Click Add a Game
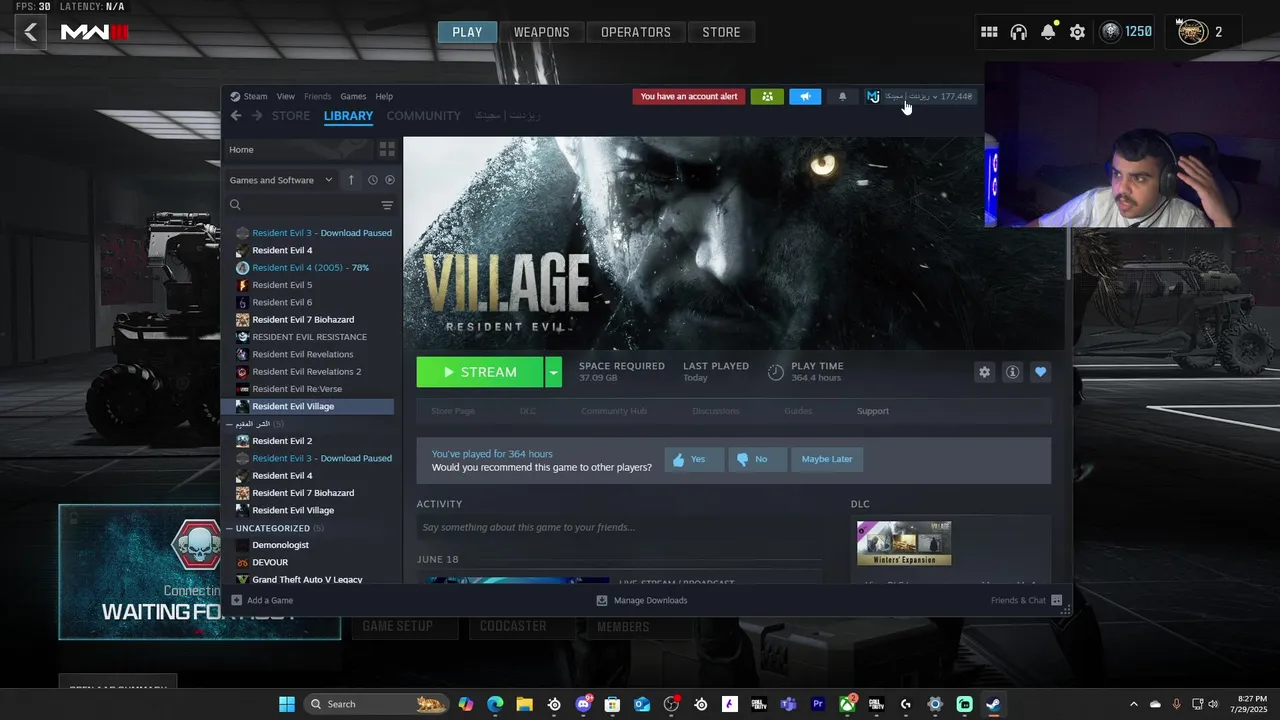Viewport: 1280px width, 720px height. [x=262, y=600]
